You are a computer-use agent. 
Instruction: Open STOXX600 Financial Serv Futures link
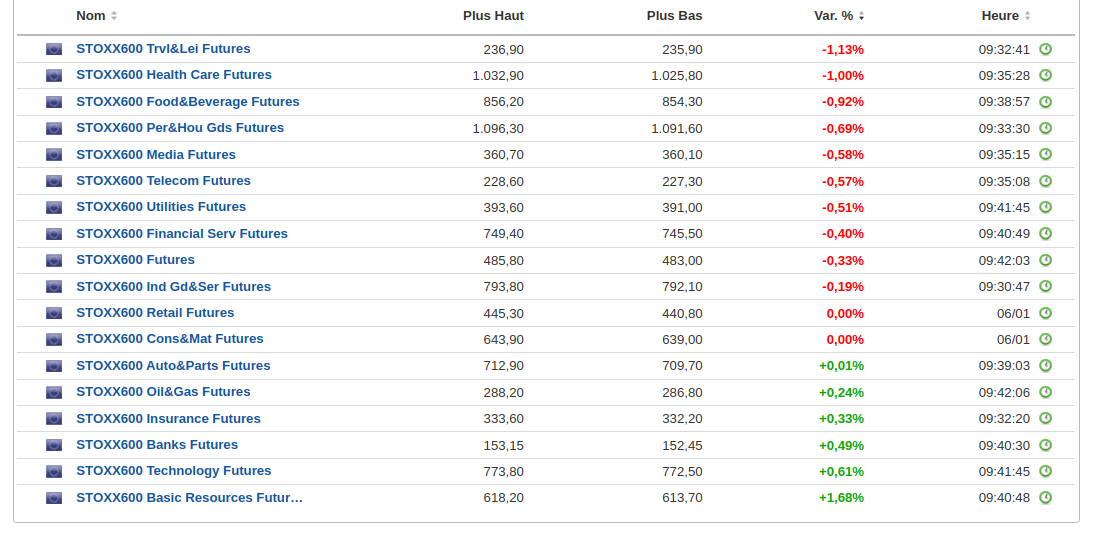point(182,234)
